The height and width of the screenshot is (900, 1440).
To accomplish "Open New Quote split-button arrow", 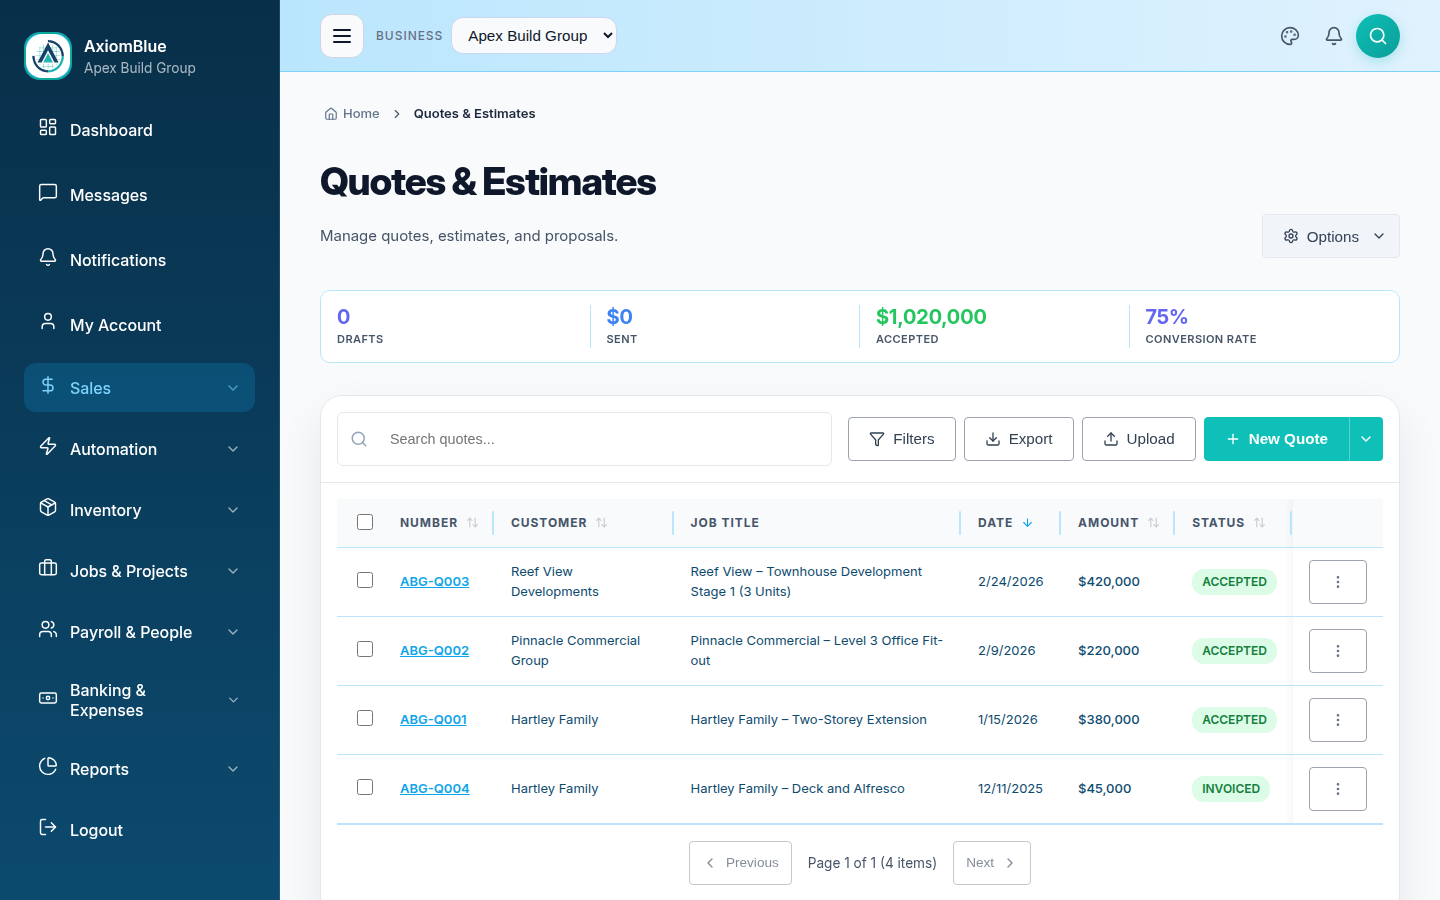I will click(x=1366, y=439).
